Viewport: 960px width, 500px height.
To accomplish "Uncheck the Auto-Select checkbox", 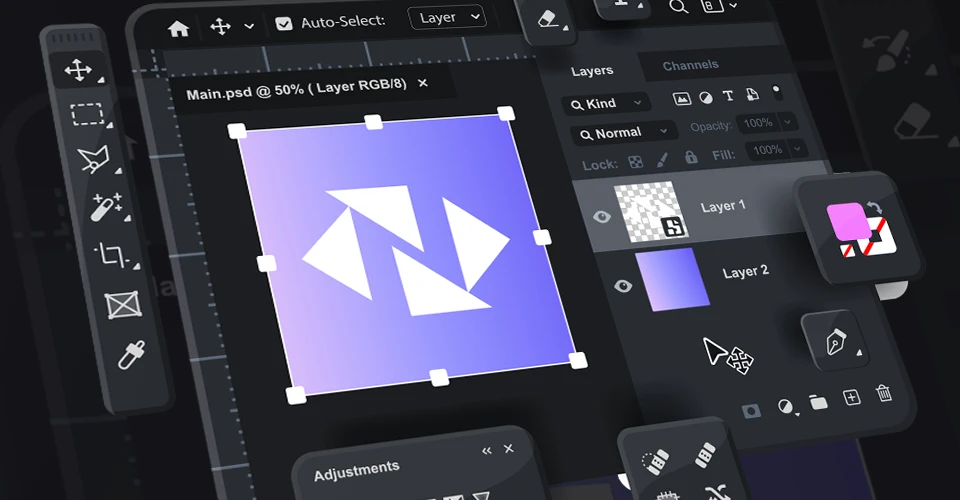I will tap(283, 23).
